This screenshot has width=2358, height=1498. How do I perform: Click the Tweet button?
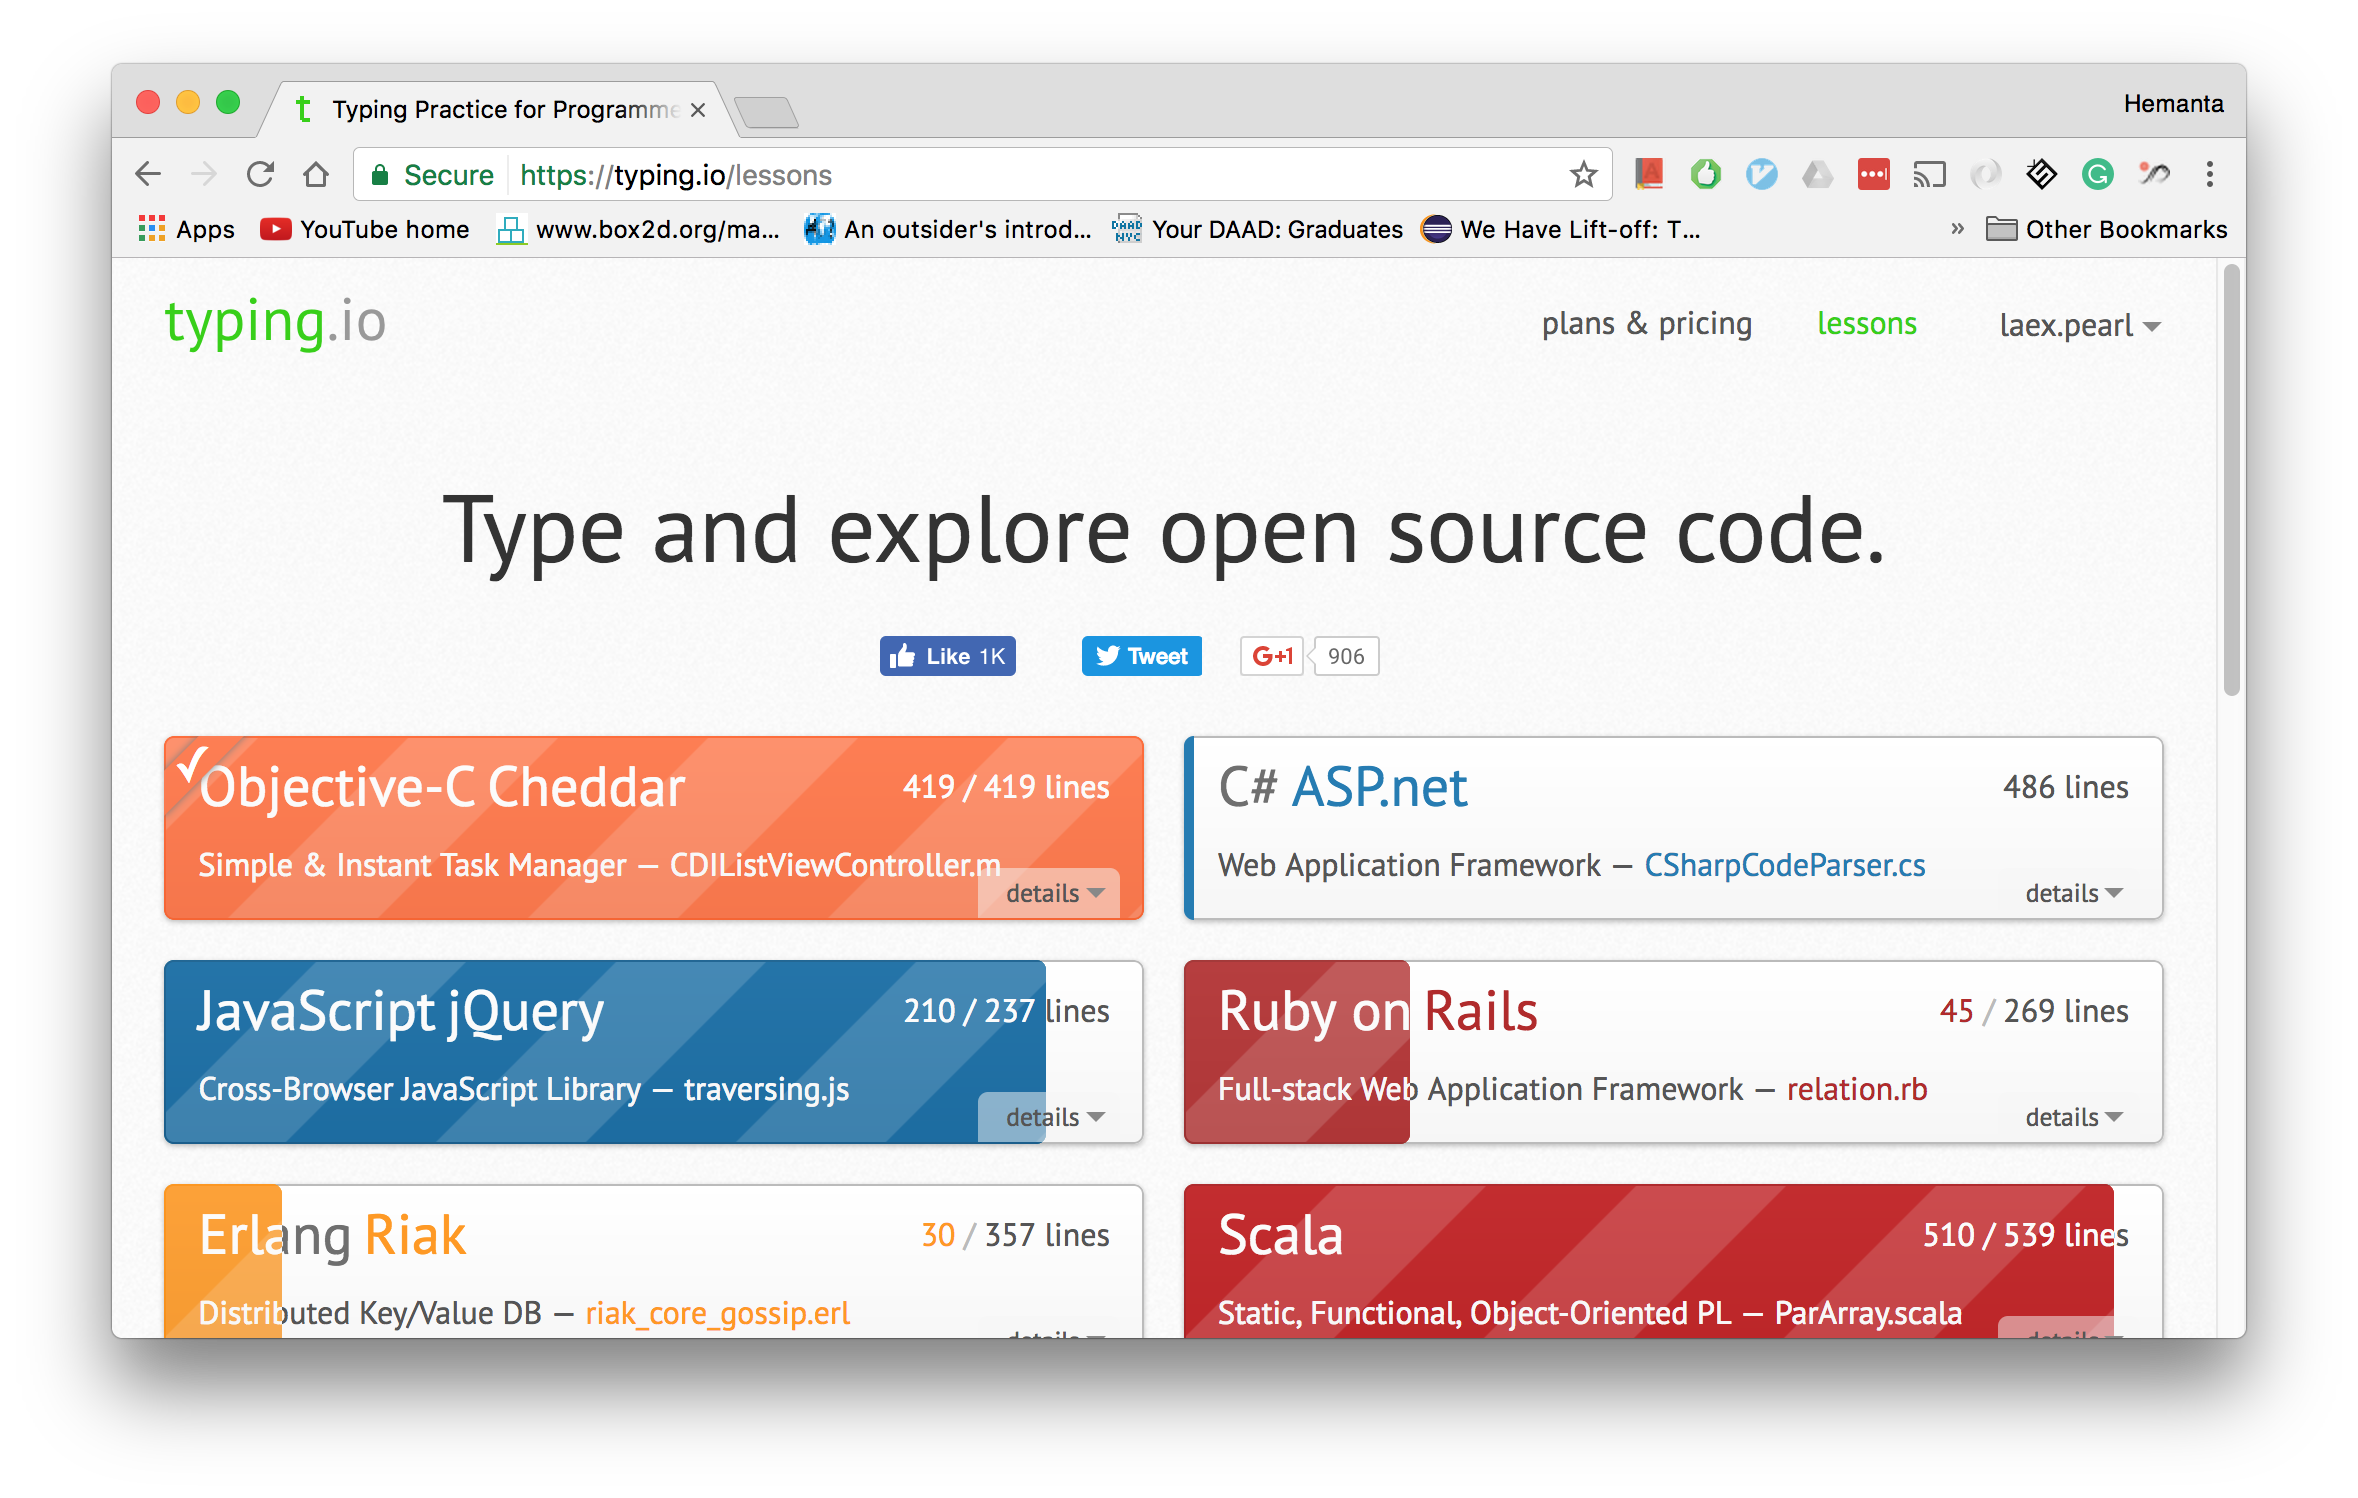pos(1141,656)
